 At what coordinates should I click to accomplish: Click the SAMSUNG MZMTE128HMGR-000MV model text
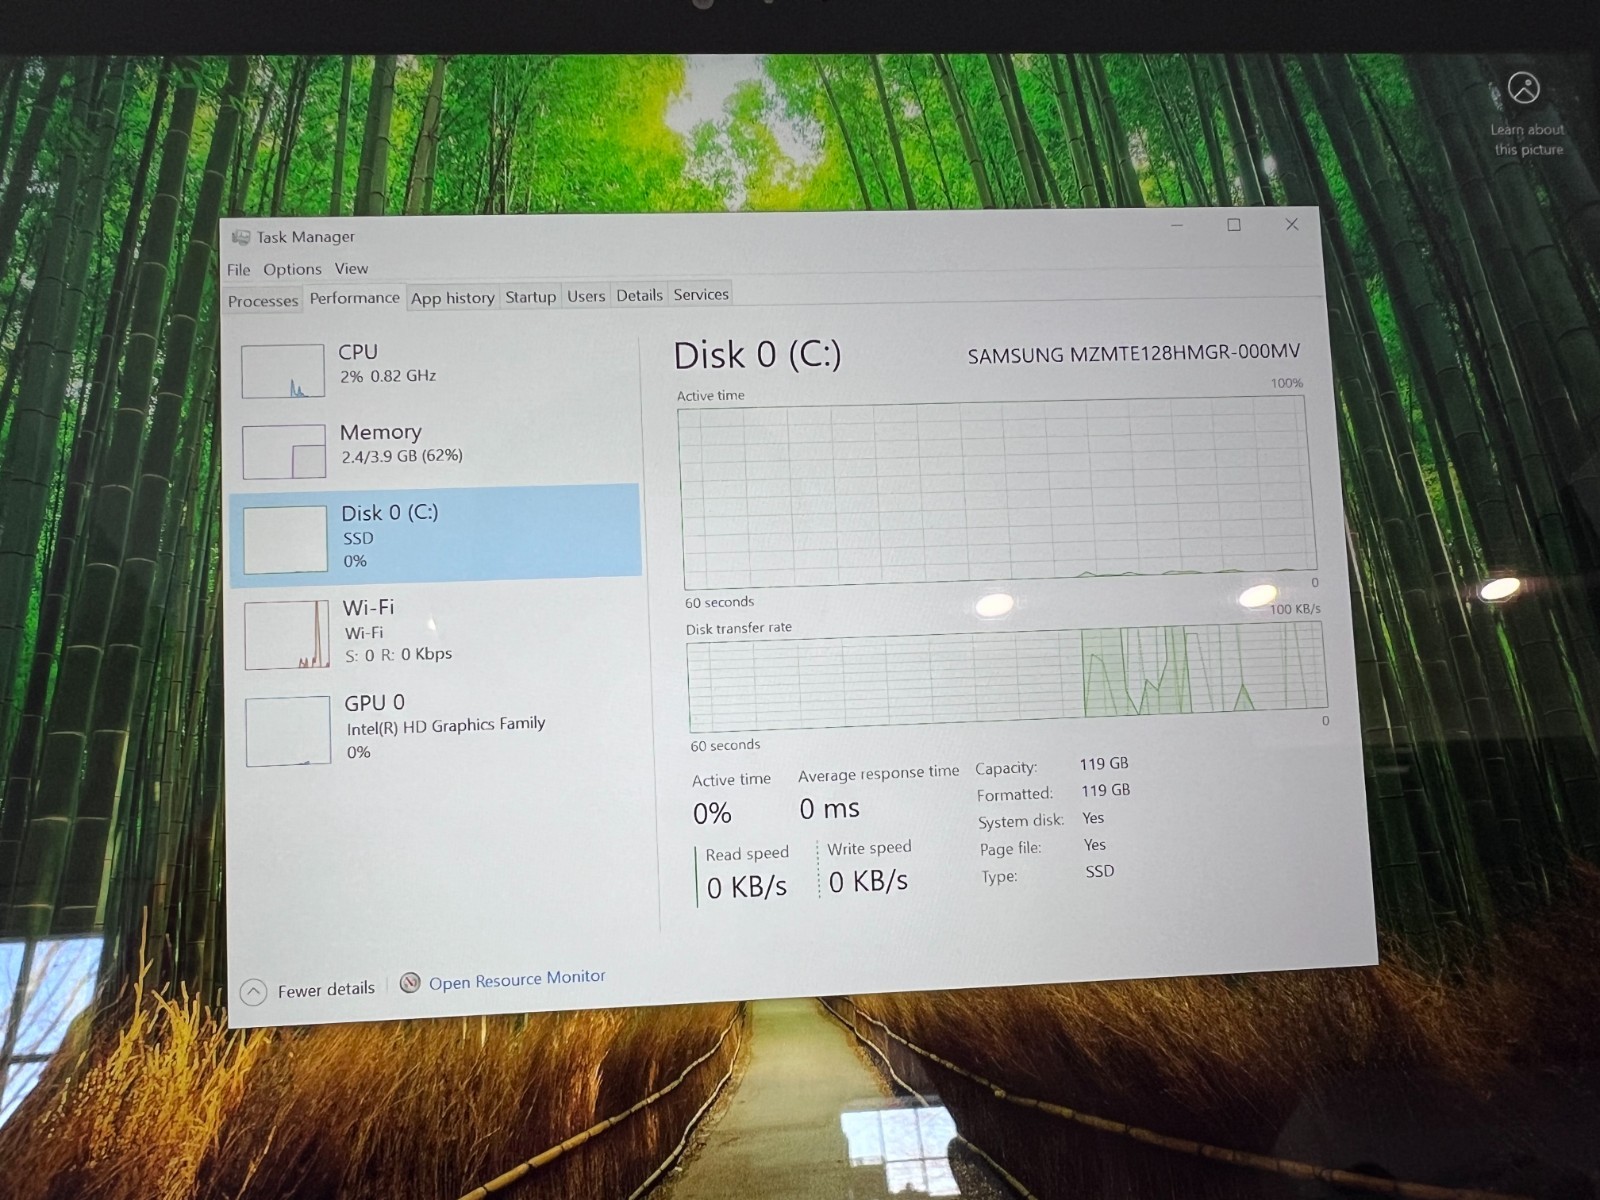[x=1134, y=353]
